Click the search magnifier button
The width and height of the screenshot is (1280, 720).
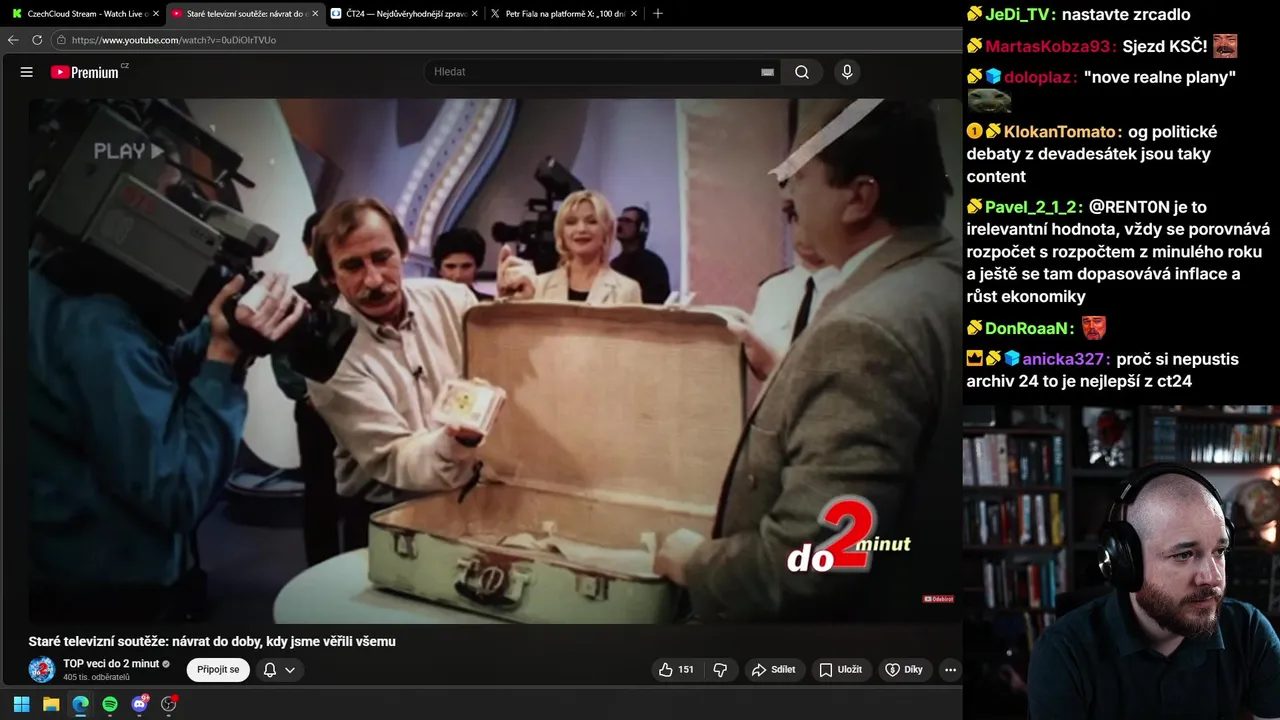[x=802, y=72]
